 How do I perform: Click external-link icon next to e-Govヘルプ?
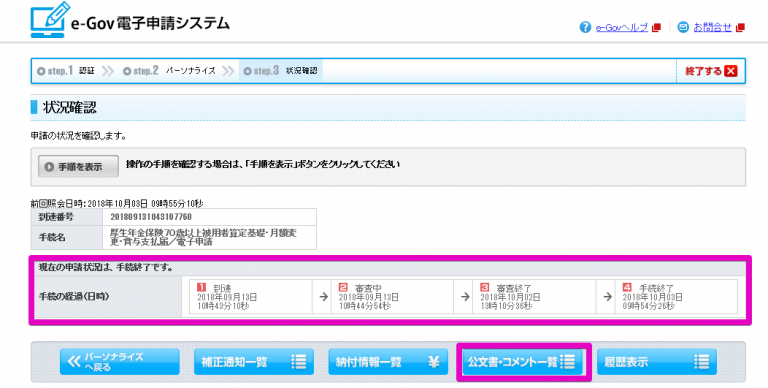point(656,28)
